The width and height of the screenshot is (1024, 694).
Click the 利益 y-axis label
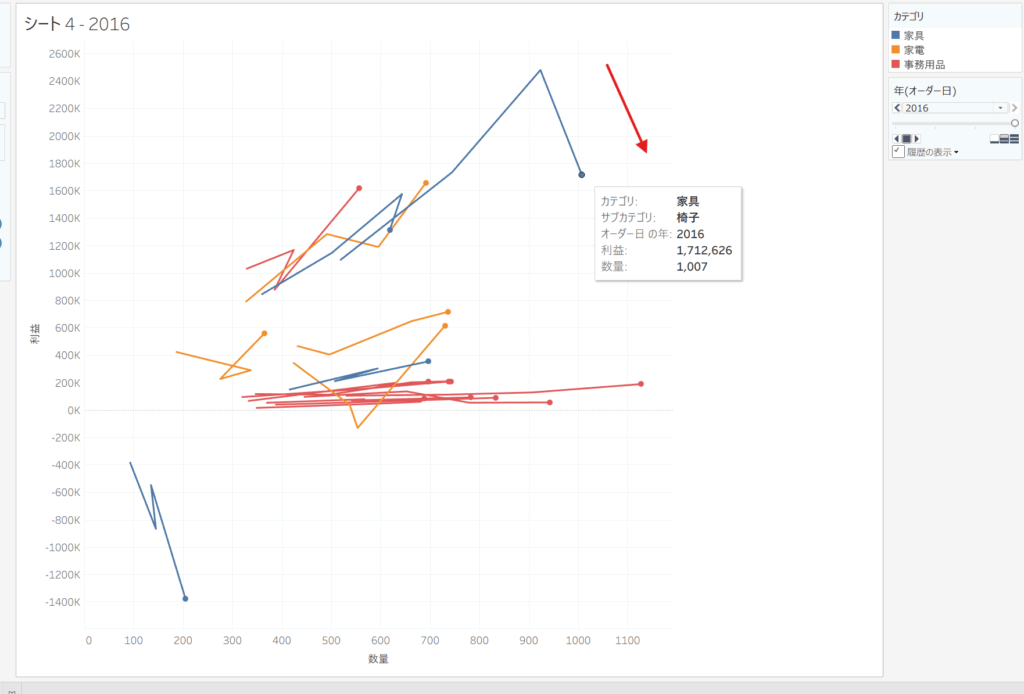[36, 334]
